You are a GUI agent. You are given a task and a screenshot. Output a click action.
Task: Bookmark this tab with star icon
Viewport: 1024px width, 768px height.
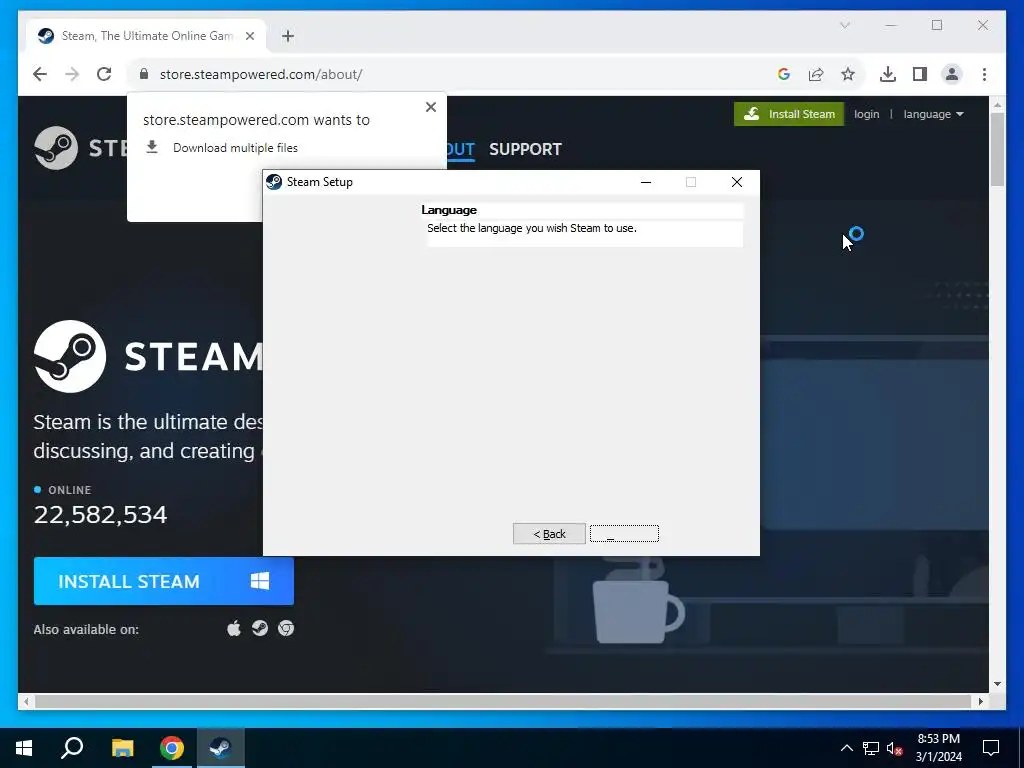click(x=848, y=74)
